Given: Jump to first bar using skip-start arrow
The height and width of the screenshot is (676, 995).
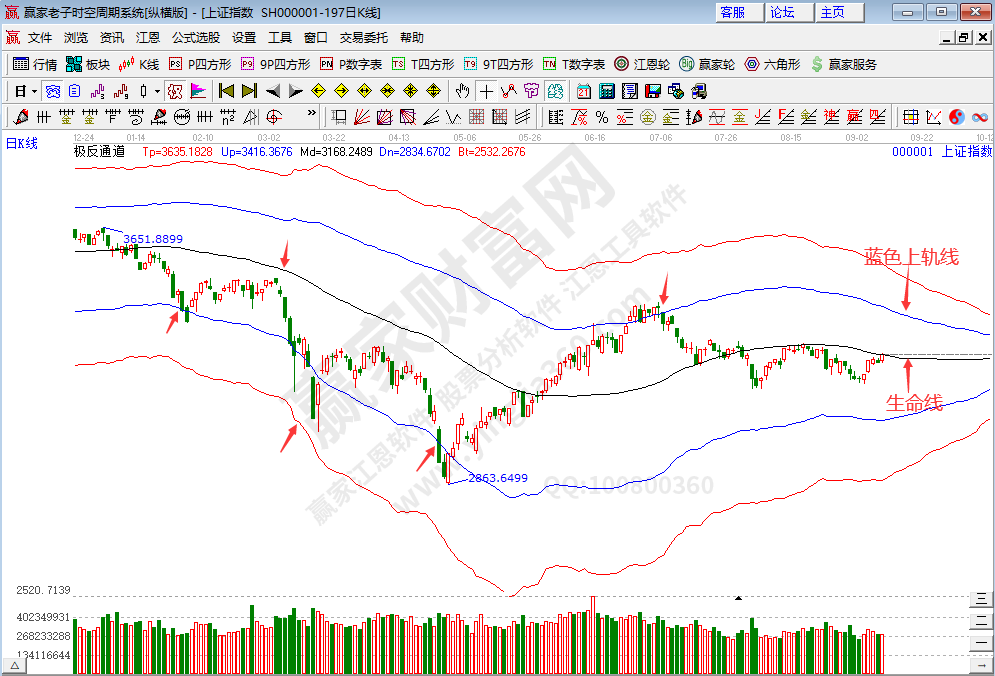Looking at the screenshot, I should point(226,90).
